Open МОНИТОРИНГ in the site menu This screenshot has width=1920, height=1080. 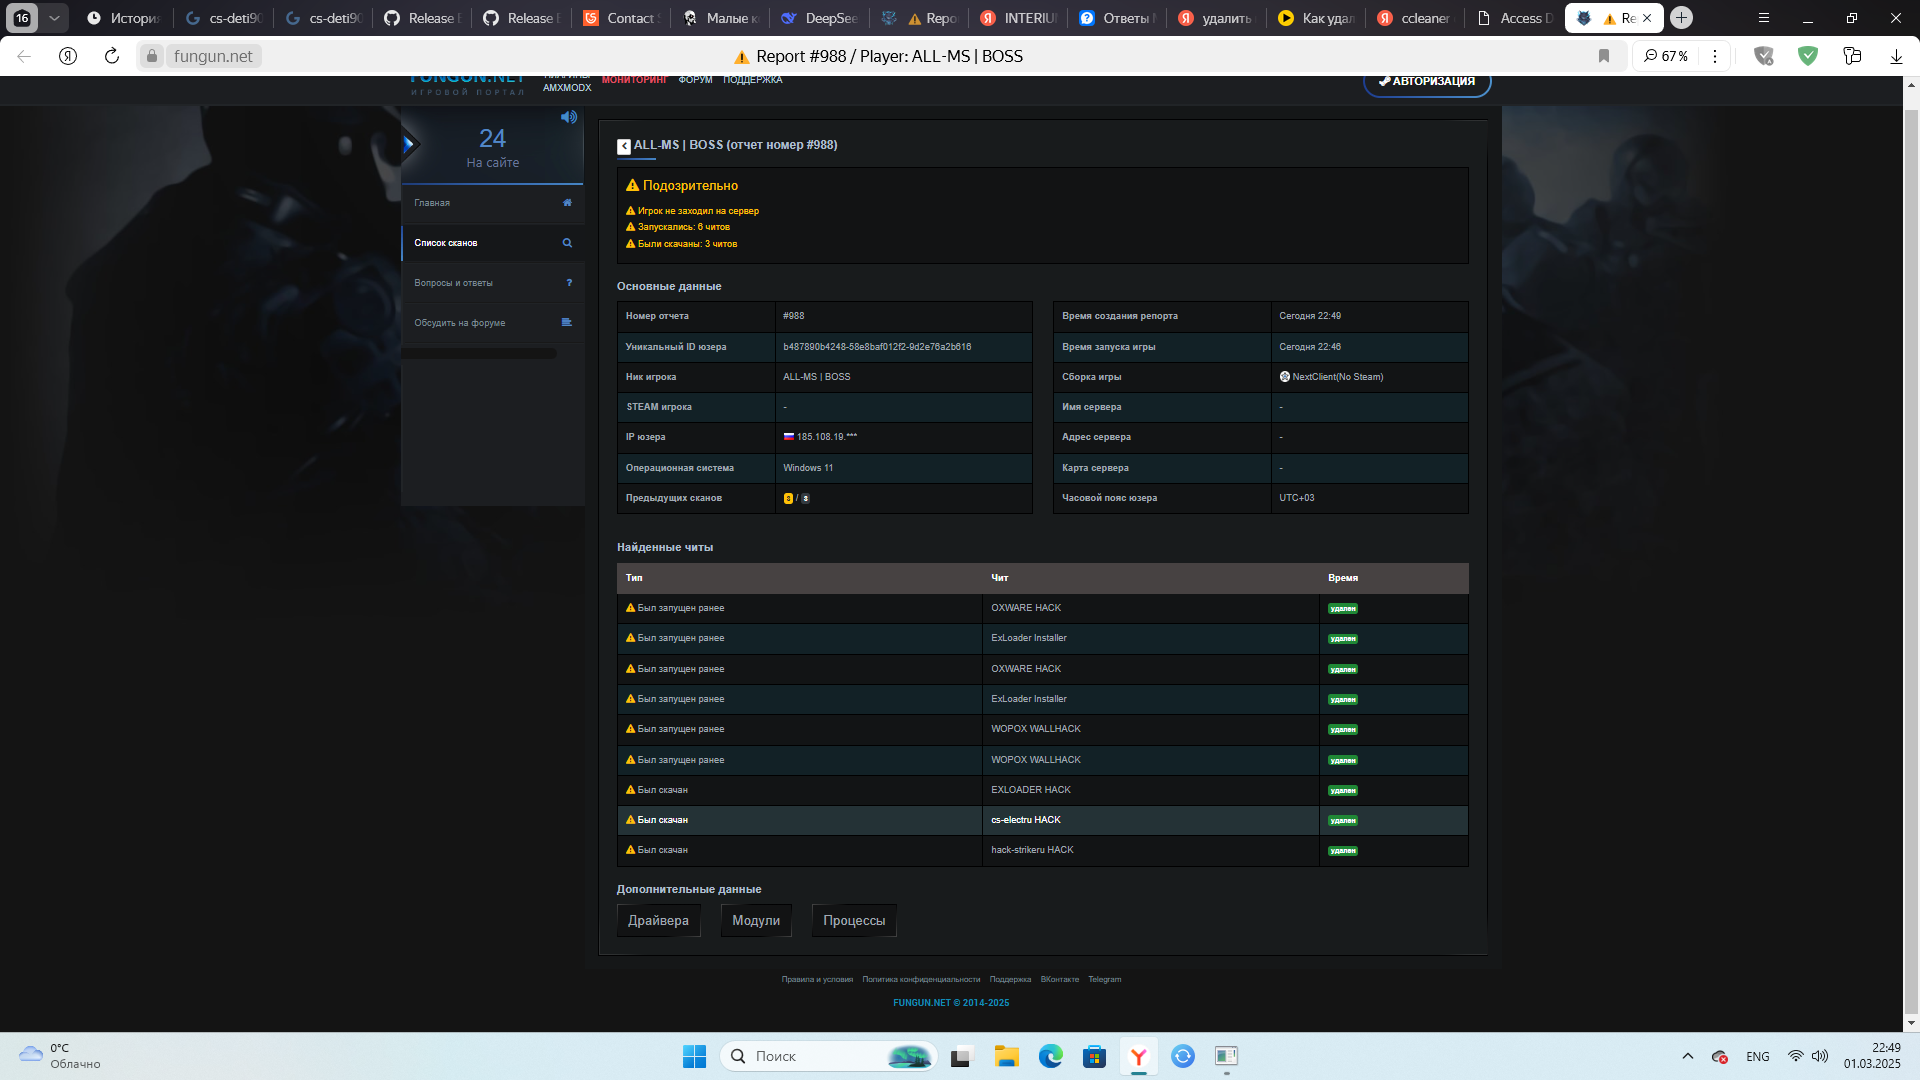pyautogui.click(x=634, y=80)
